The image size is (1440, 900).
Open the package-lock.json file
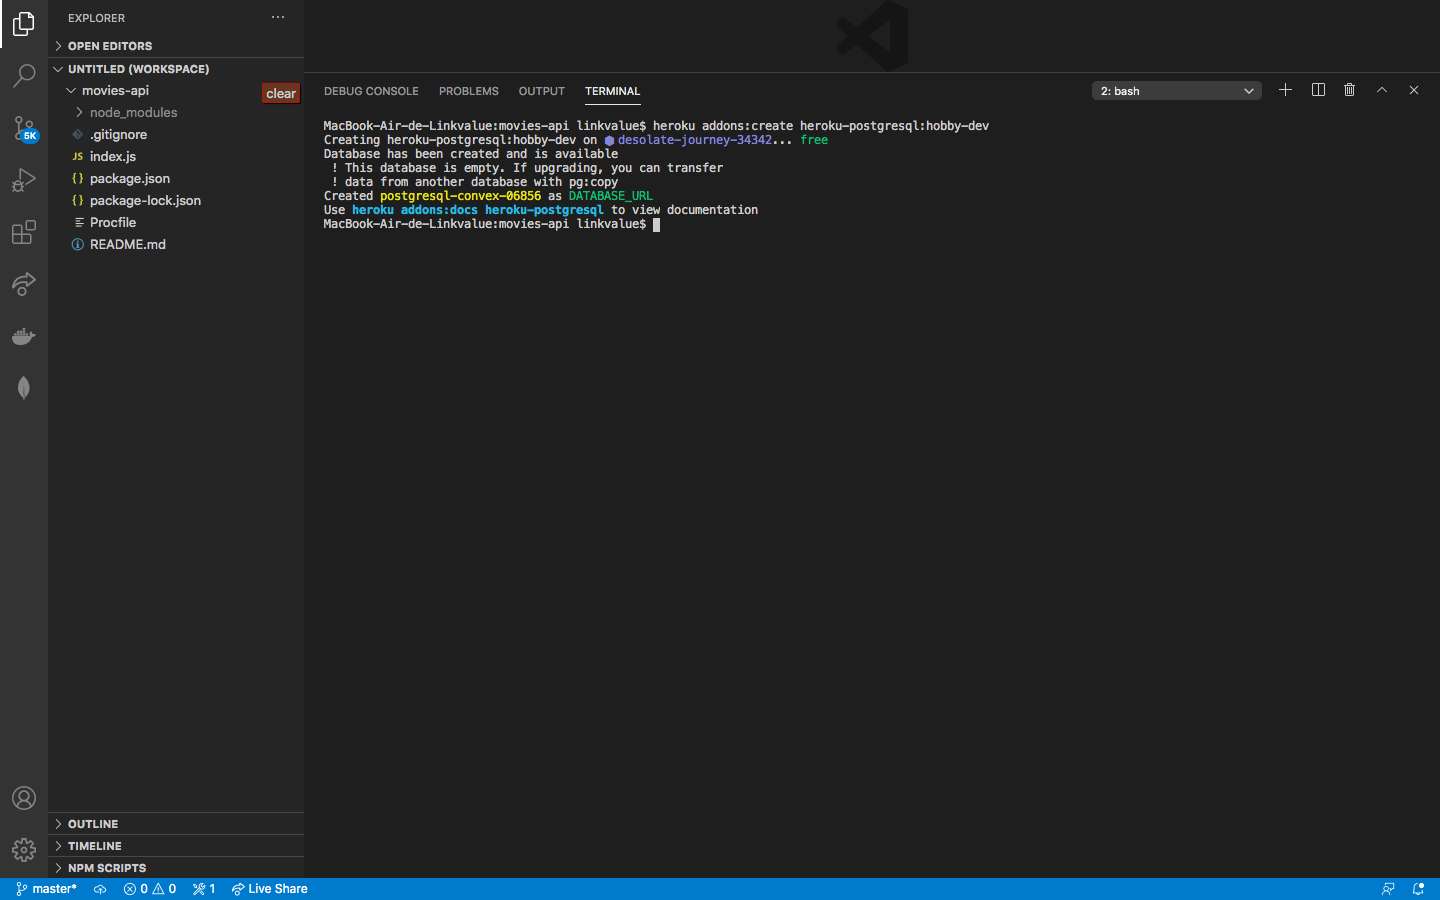point(176,200)
